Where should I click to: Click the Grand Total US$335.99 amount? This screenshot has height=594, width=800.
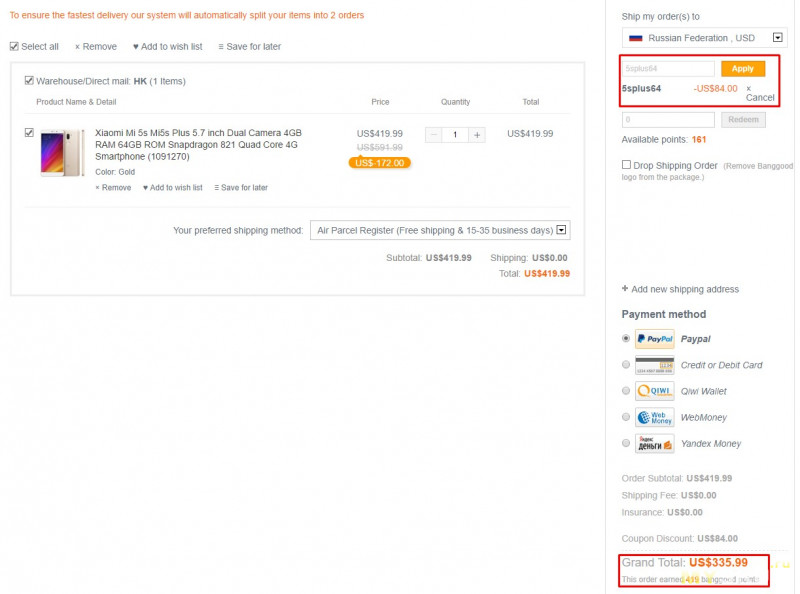pyautogui.click(x=718, y=562)
